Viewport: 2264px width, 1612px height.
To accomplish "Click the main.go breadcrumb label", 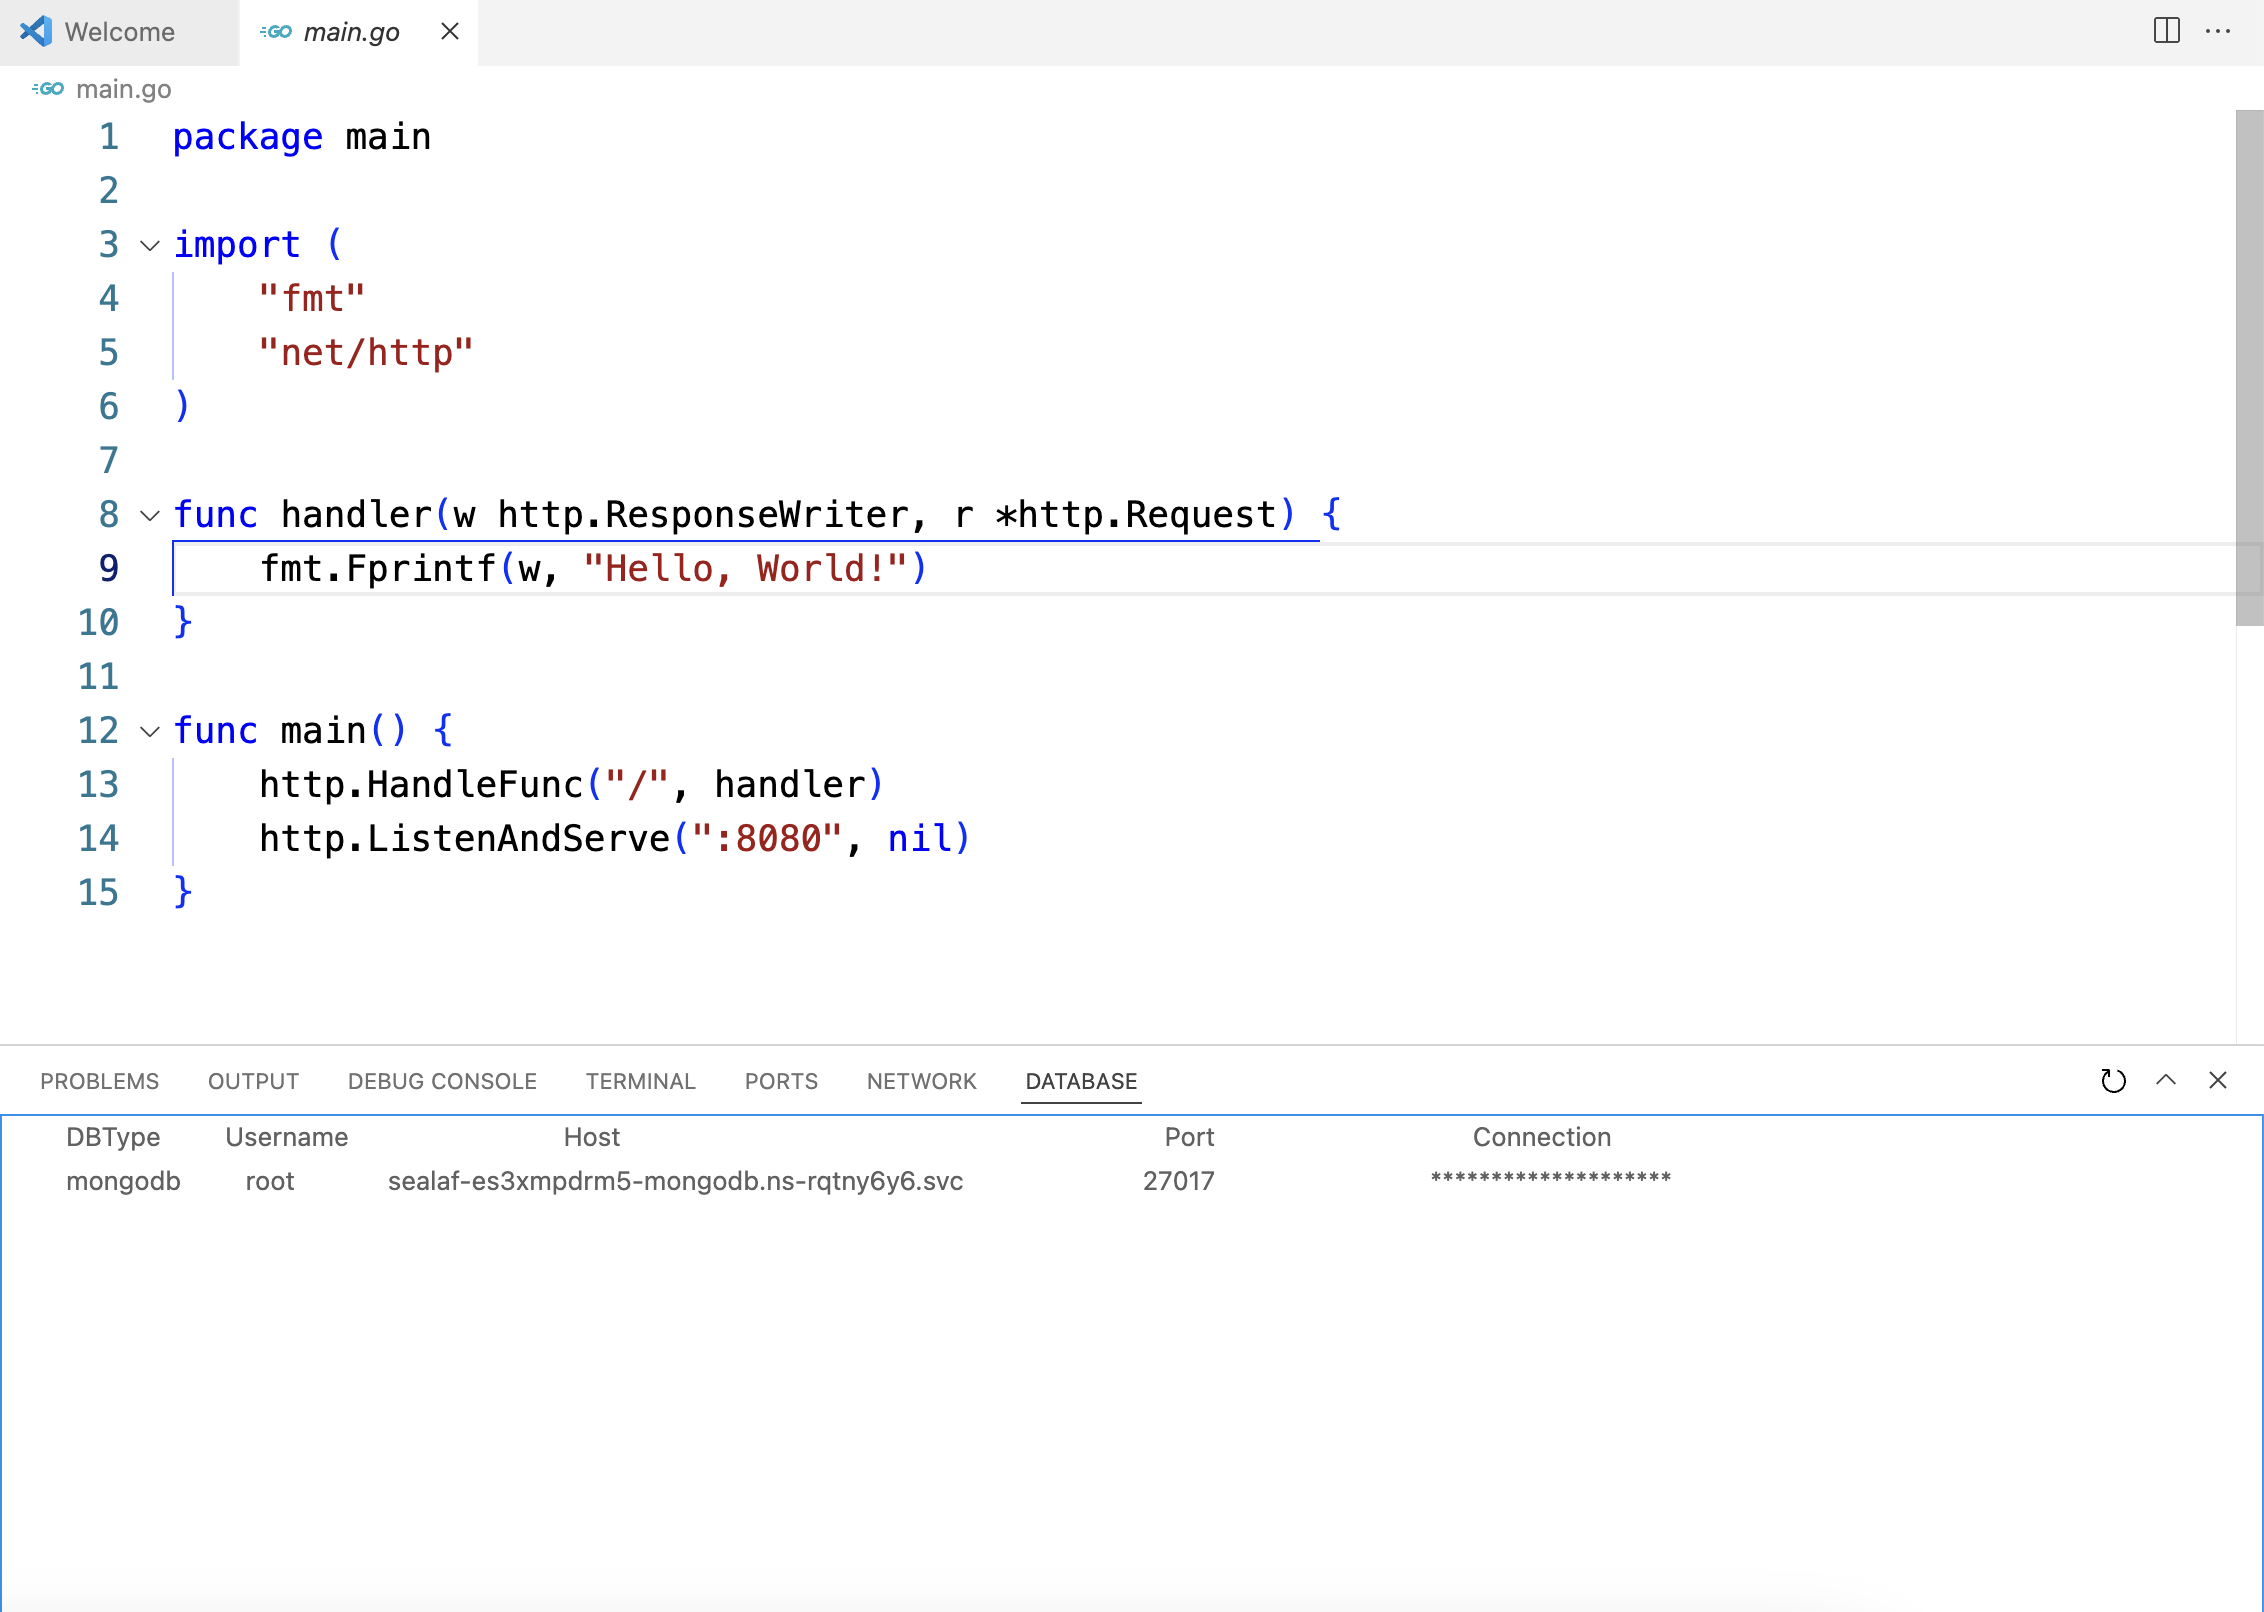I will [124, 89].
